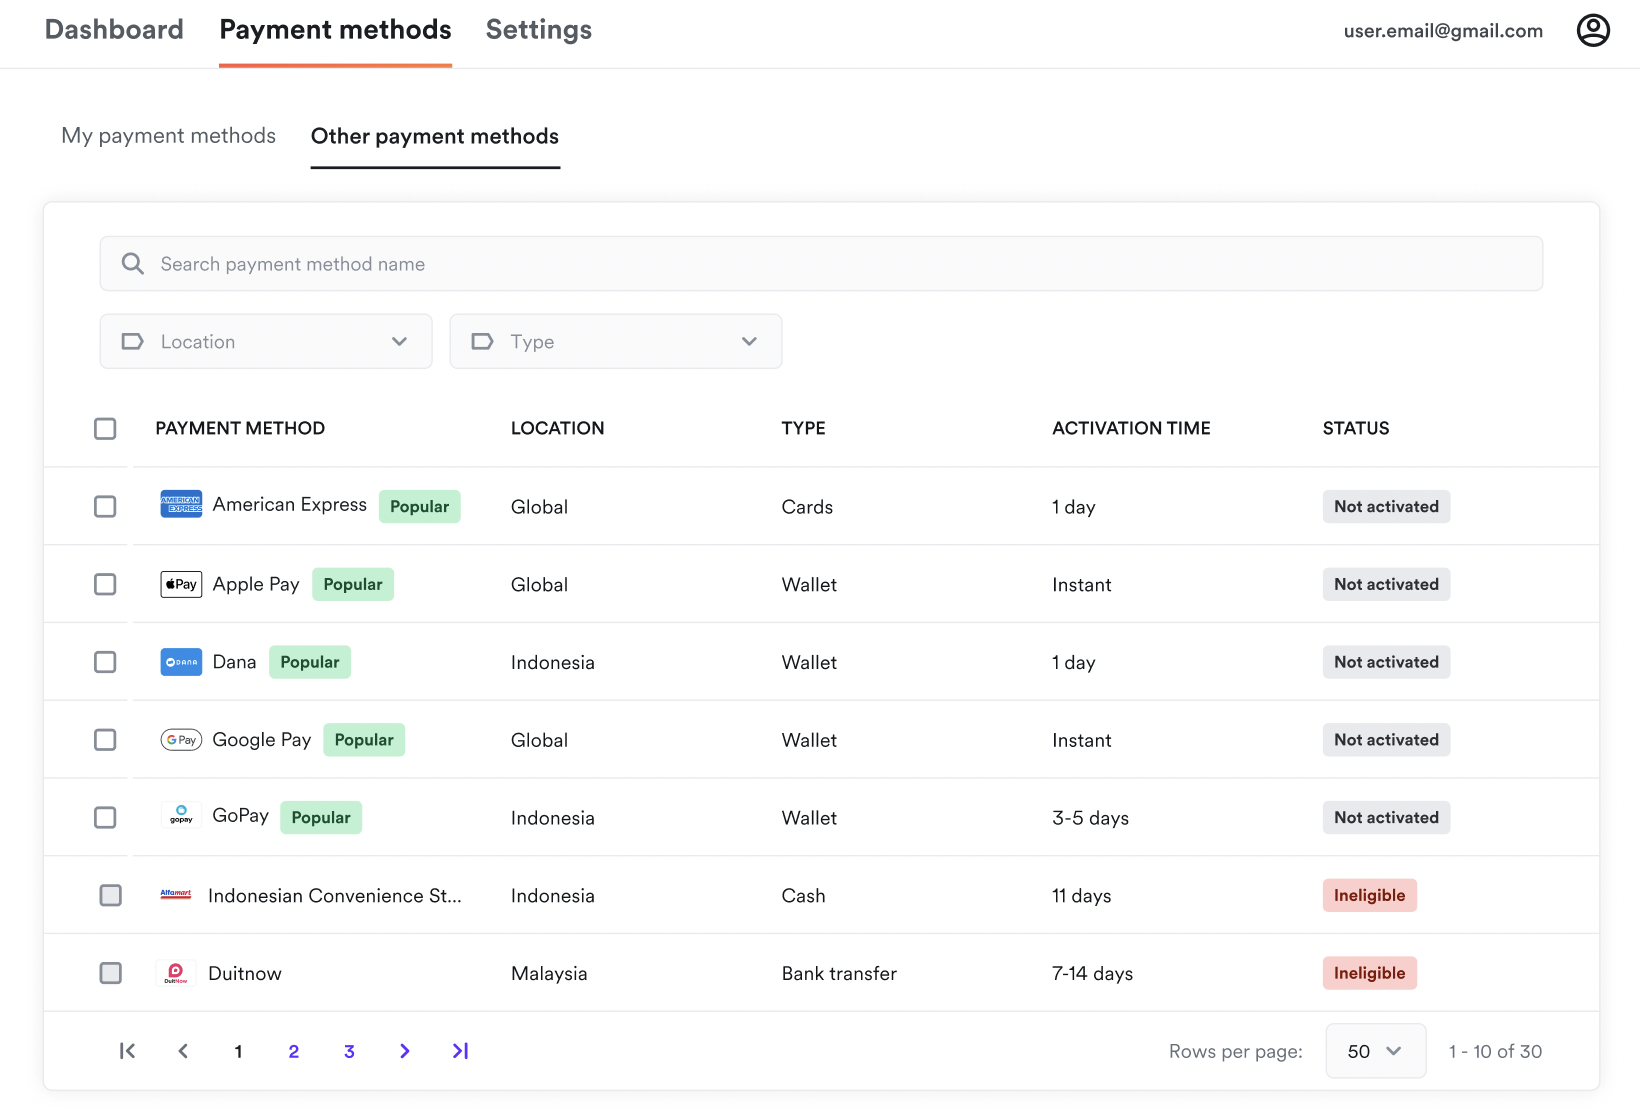Jump to the last page
1640x1118 pixels.
[x=460, y=1051]
